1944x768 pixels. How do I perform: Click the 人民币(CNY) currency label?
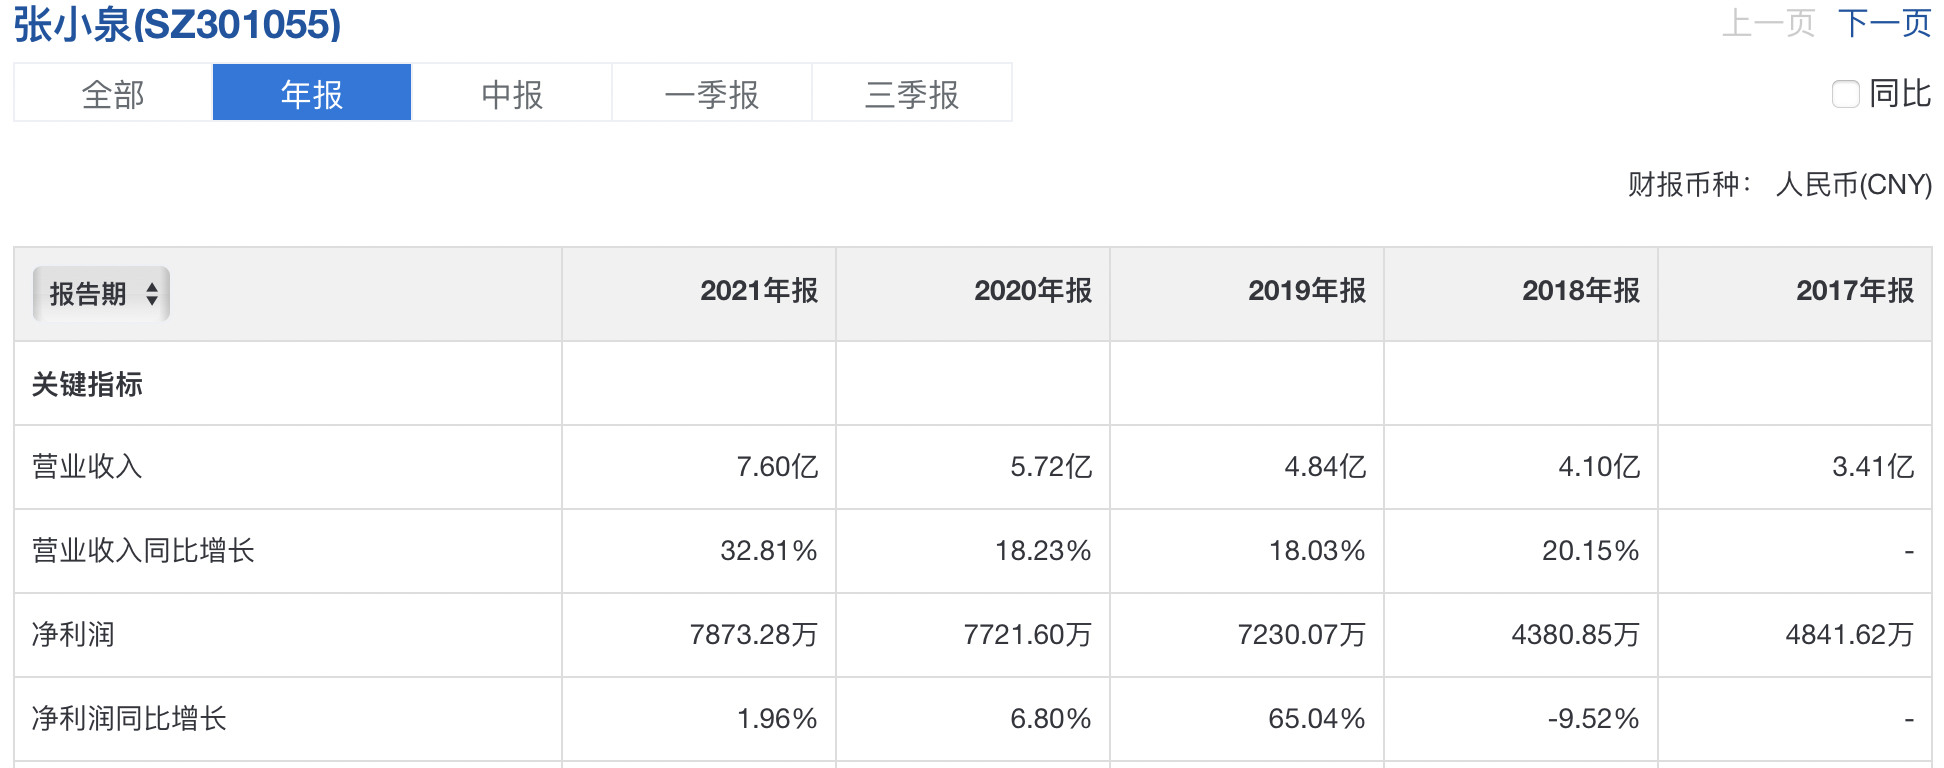tap(1853, 185)
